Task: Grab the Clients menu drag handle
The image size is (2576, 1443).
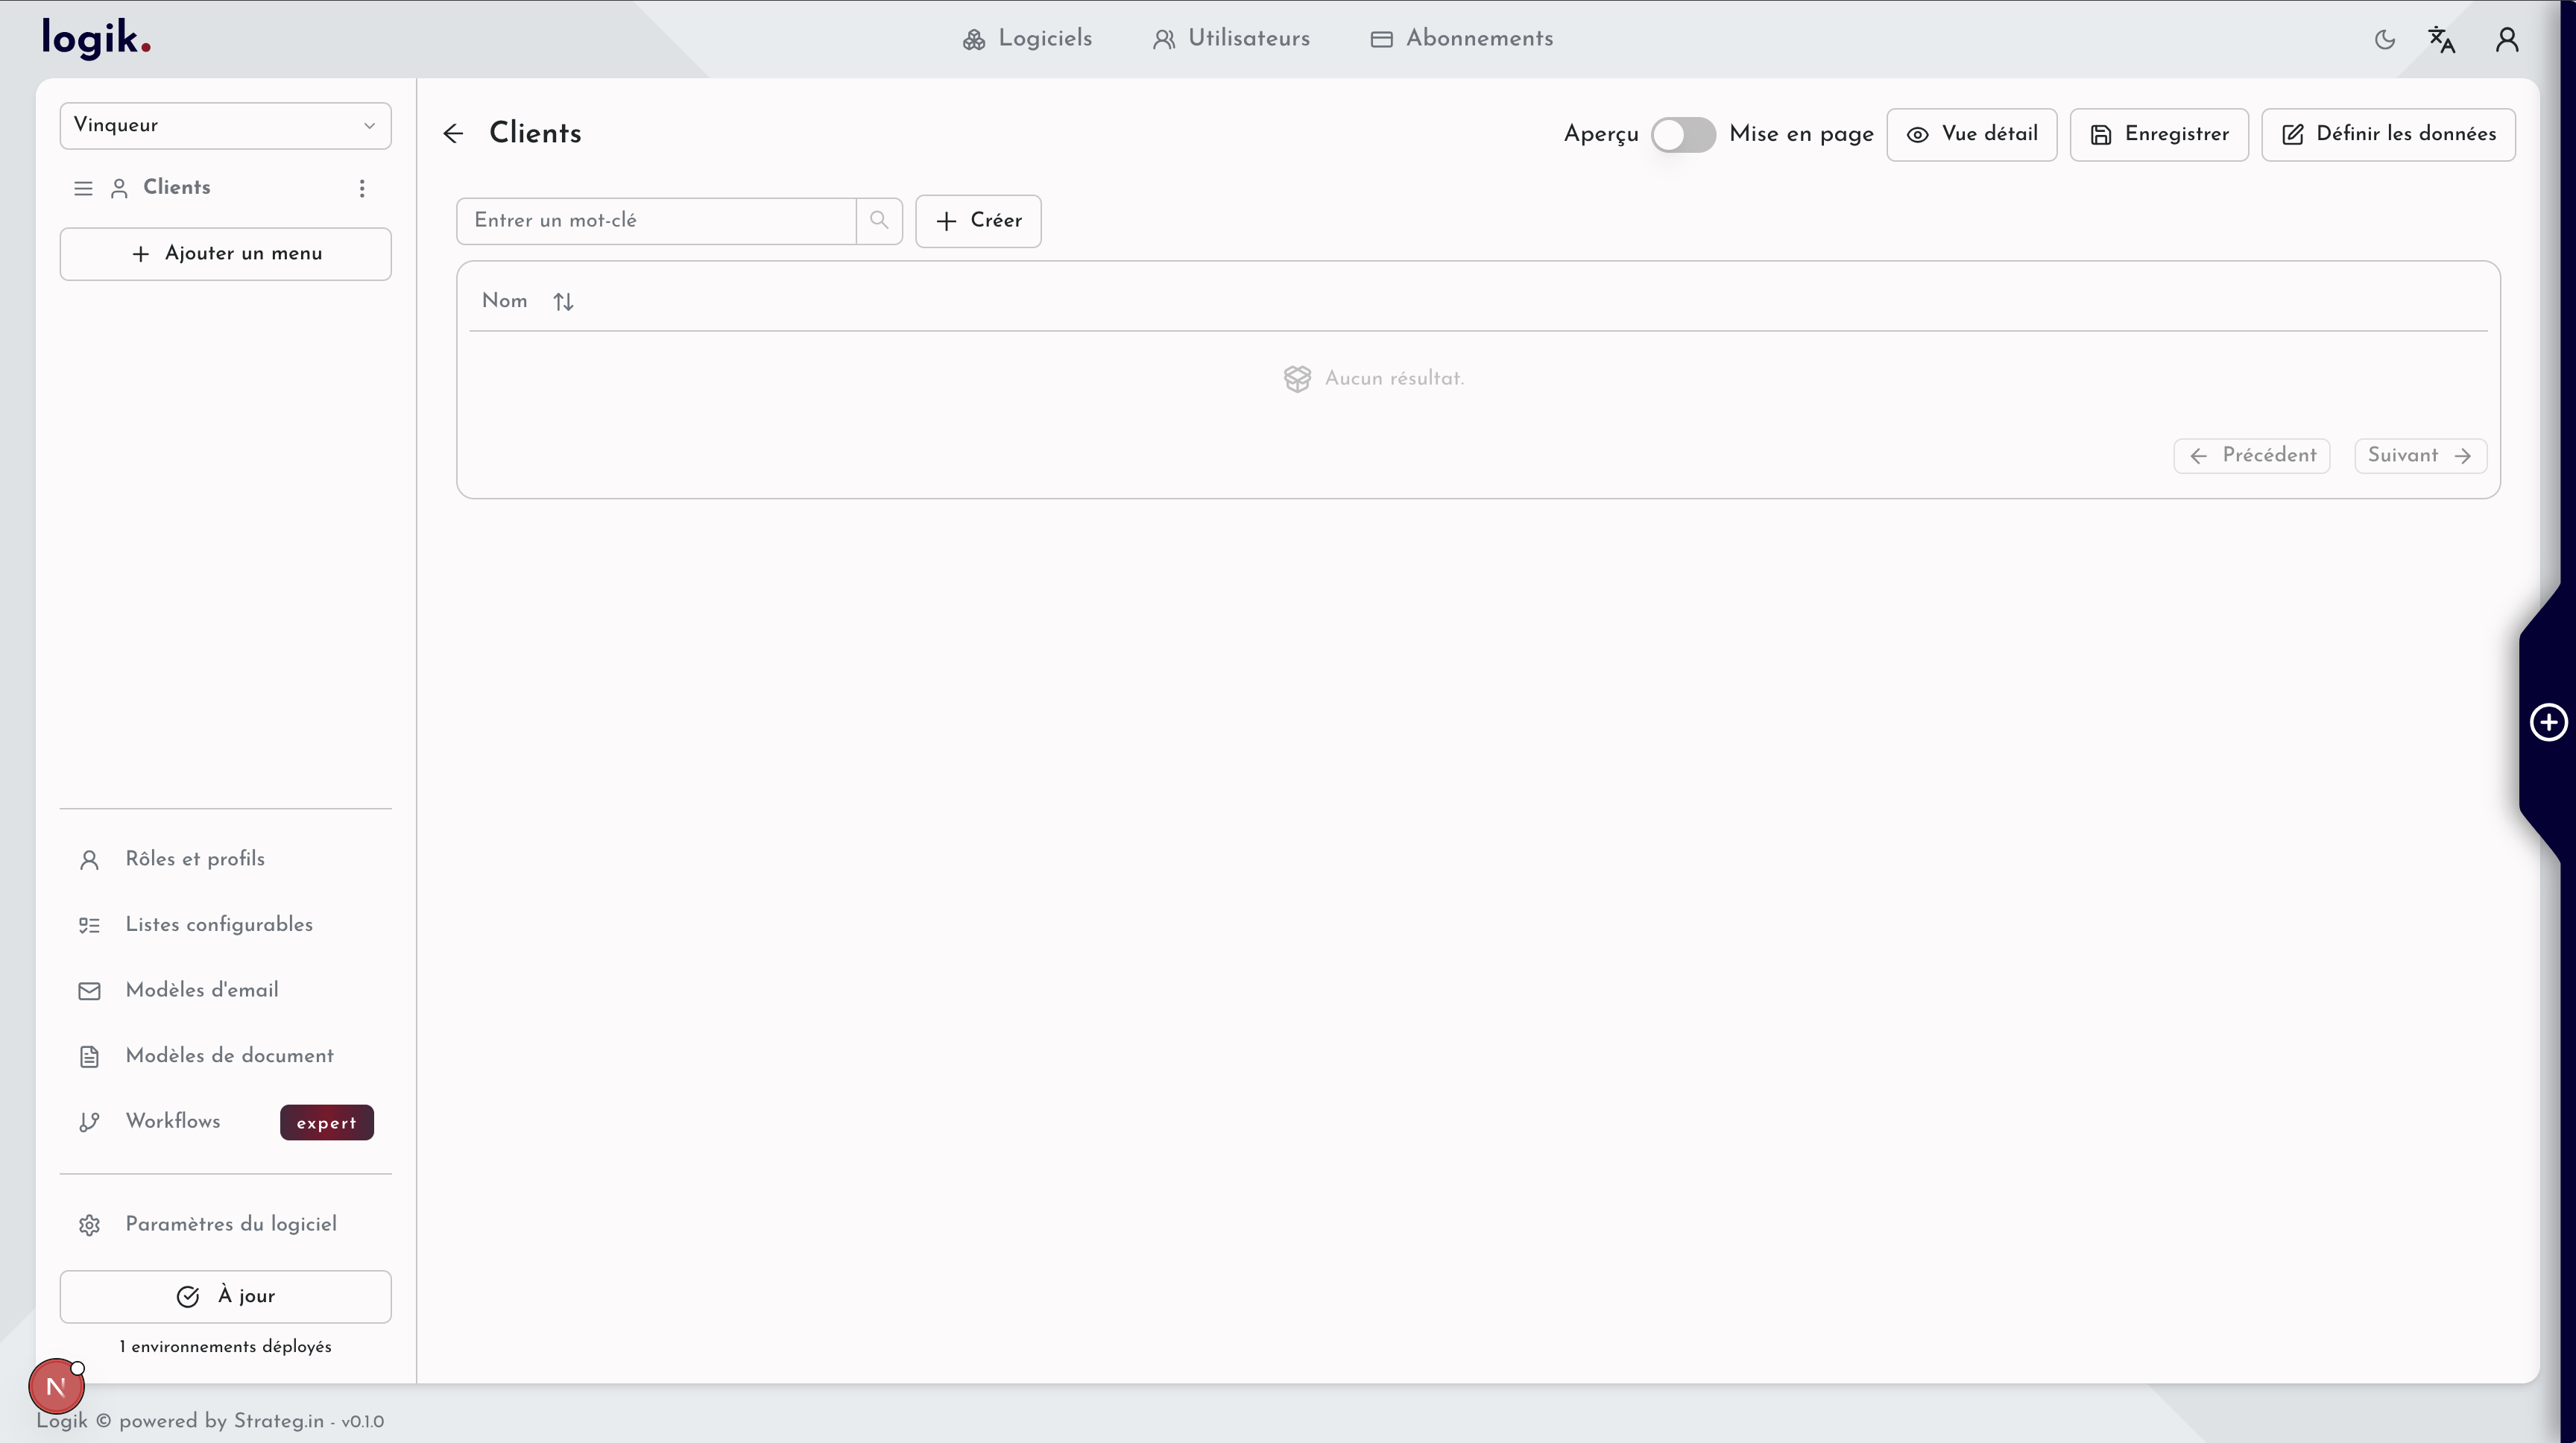Action: click(x=83, y=188)
